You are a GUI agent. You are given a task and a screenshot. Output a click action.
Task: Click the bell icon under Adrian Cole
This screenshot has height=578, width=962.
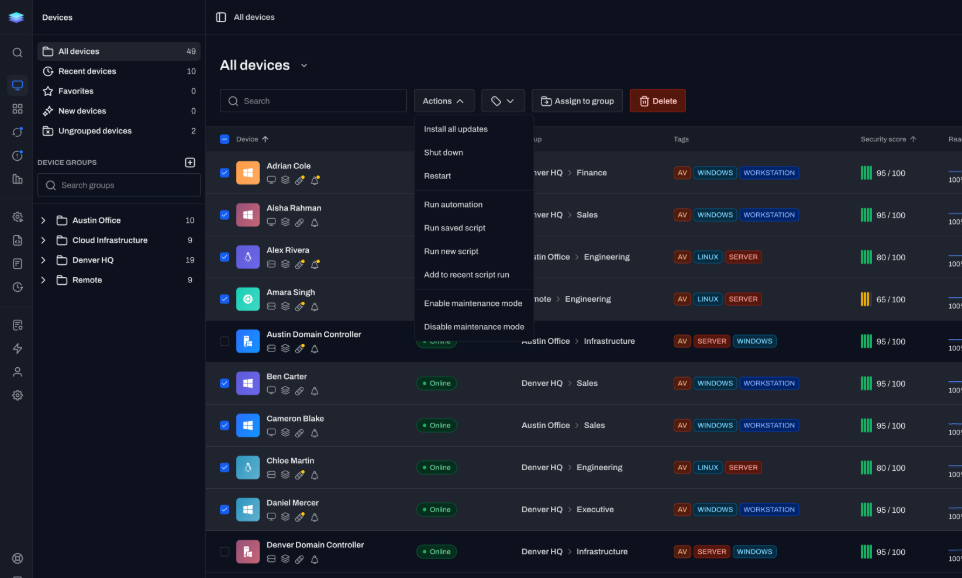315,180
